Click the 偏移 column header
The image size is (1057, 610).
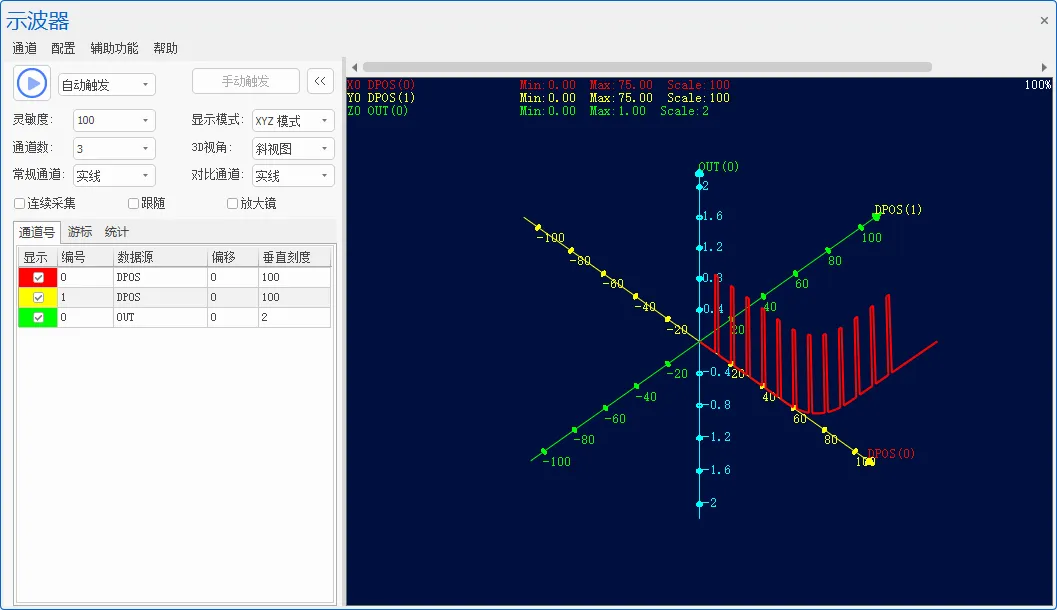(x=233, y=257)
